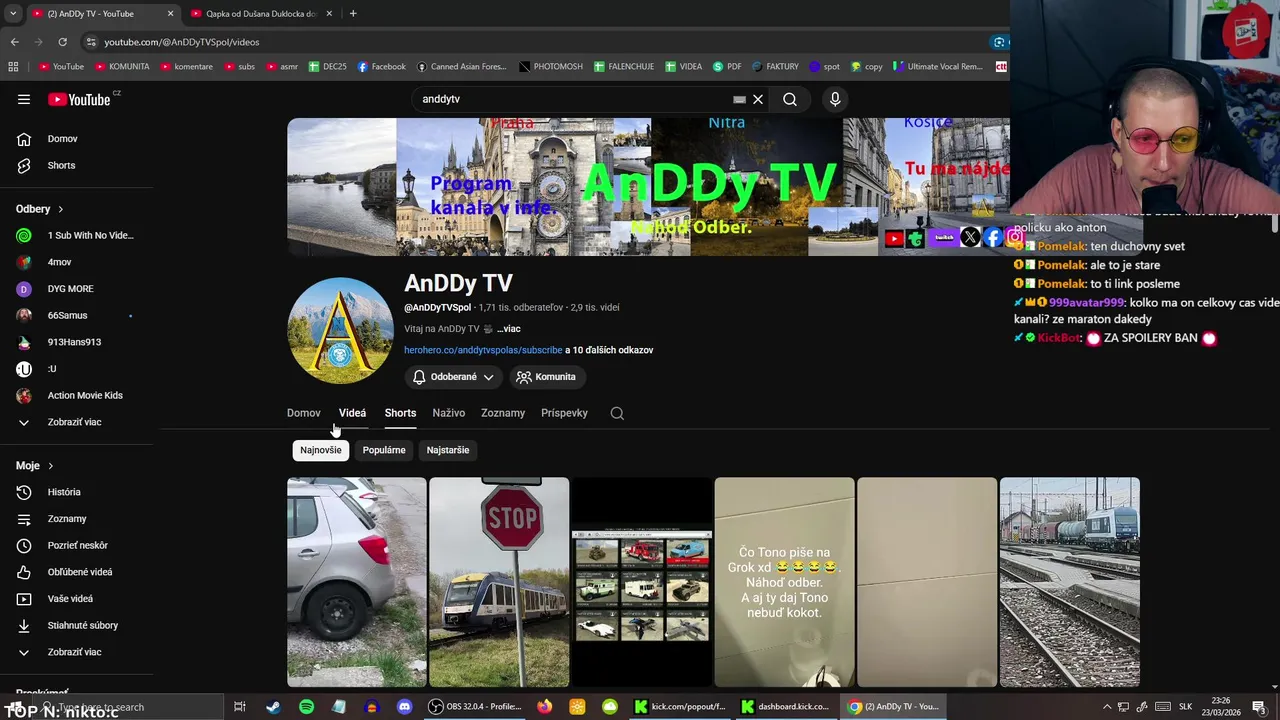Open Obľúbené videá liked videos
Screen dimensions: 1280x720
point(78,572)
